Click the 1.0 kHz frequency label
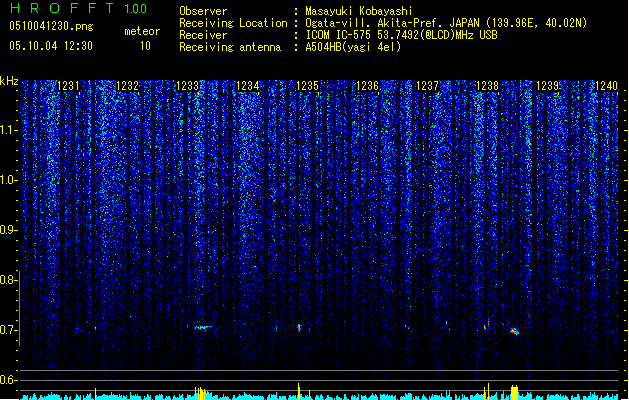The image size is (629, 400). [9, 180]
